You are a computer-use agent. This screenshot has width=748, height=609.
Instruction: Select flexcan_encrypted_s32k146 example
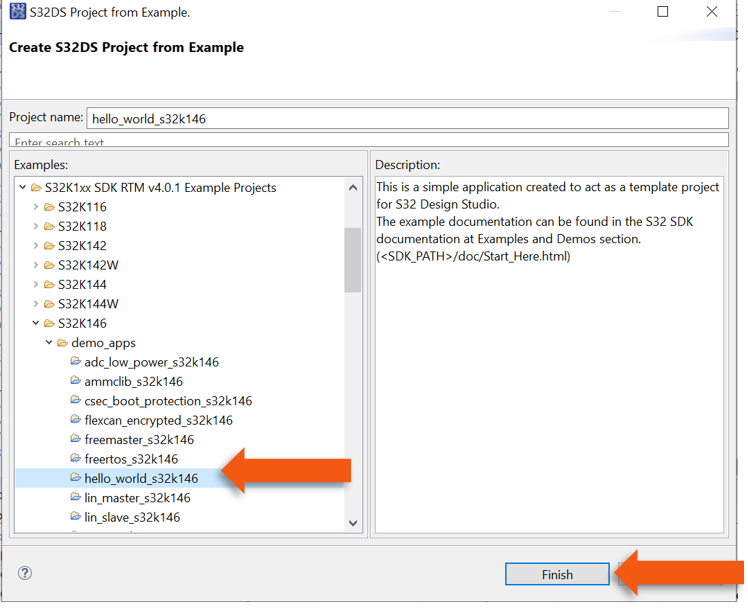click(158, 420)
